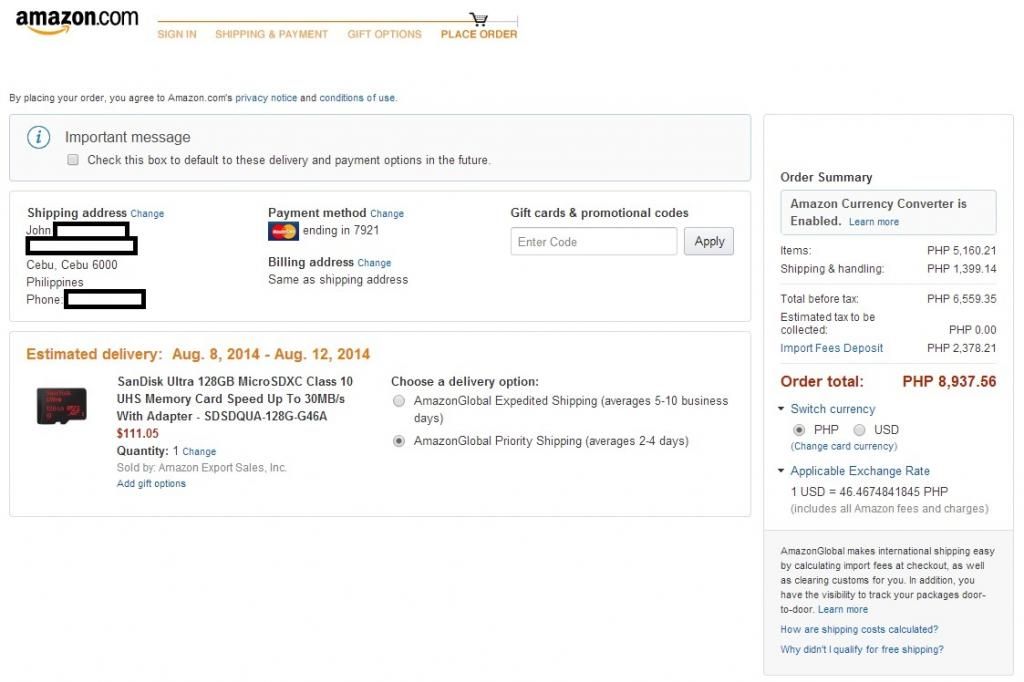Viewport: 1024px width, 682px height.
Task: Click the Apply promo code button
Action: (x=709, y=242)
